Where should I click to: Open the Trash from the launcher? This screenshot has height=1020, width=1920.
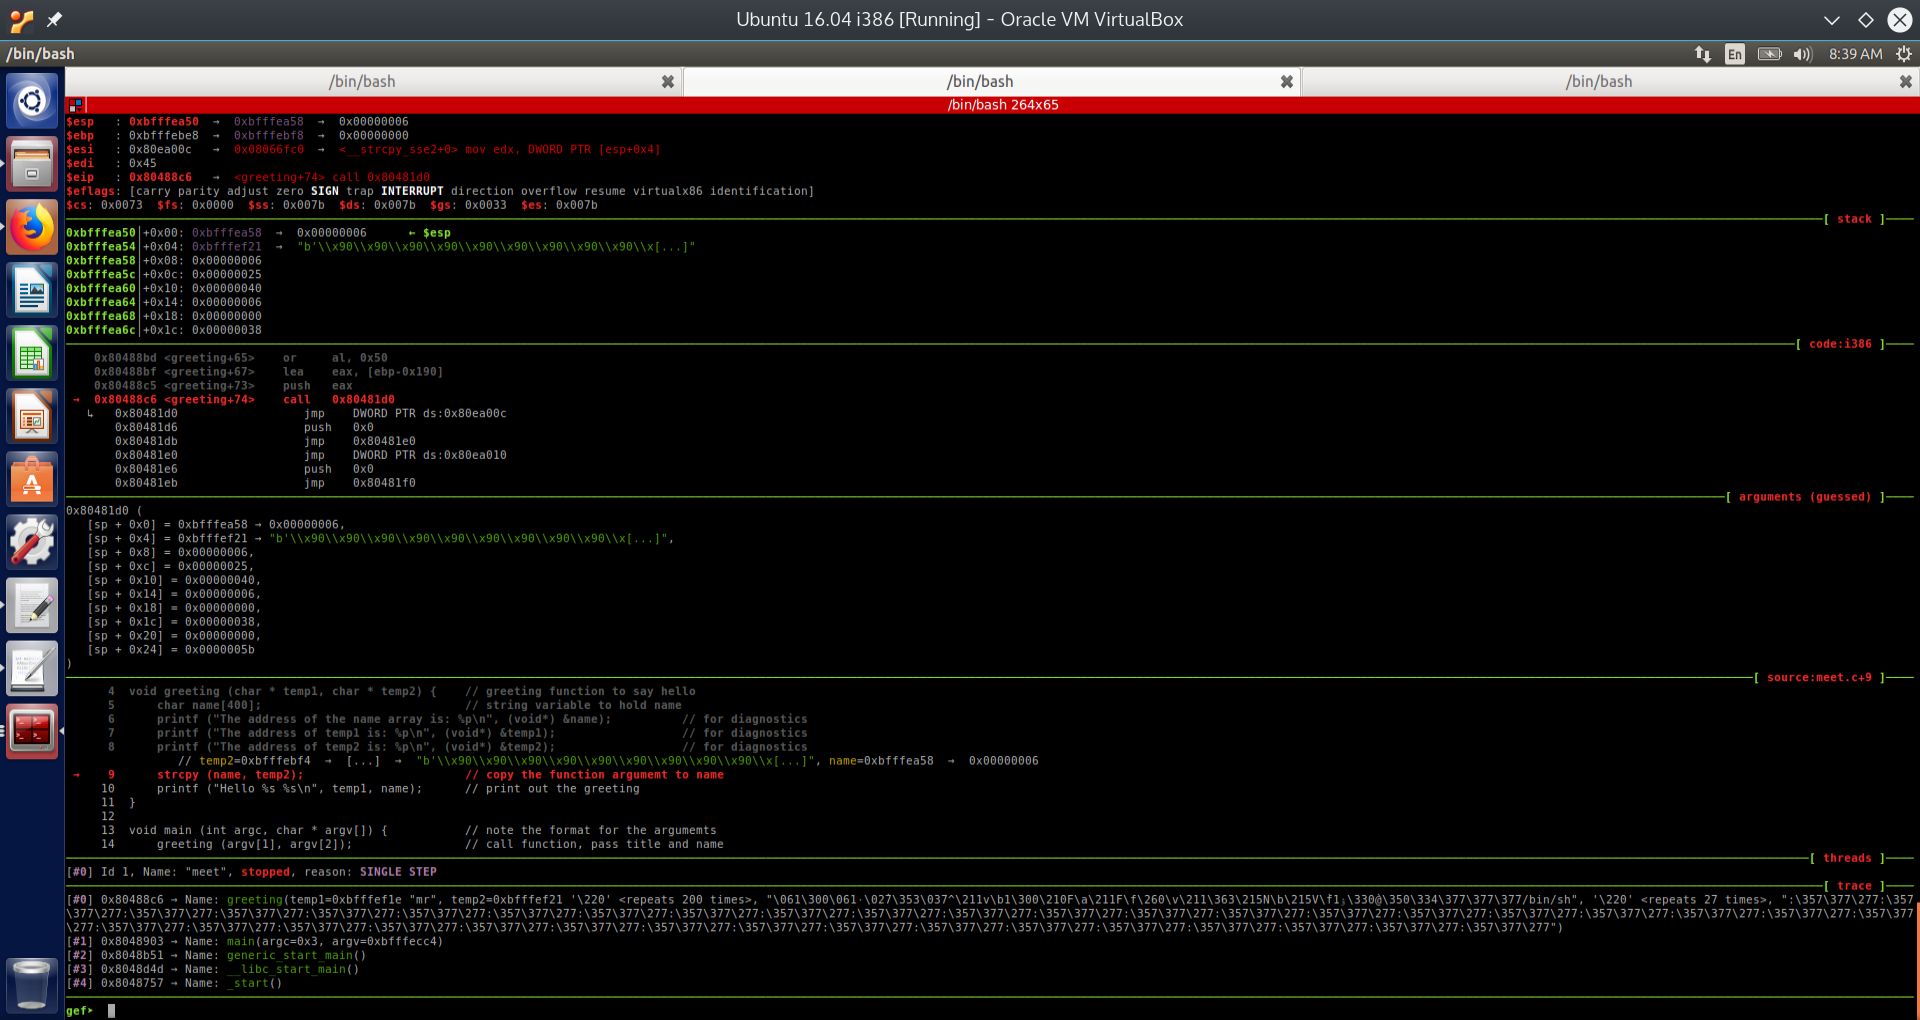click(33, 985)
